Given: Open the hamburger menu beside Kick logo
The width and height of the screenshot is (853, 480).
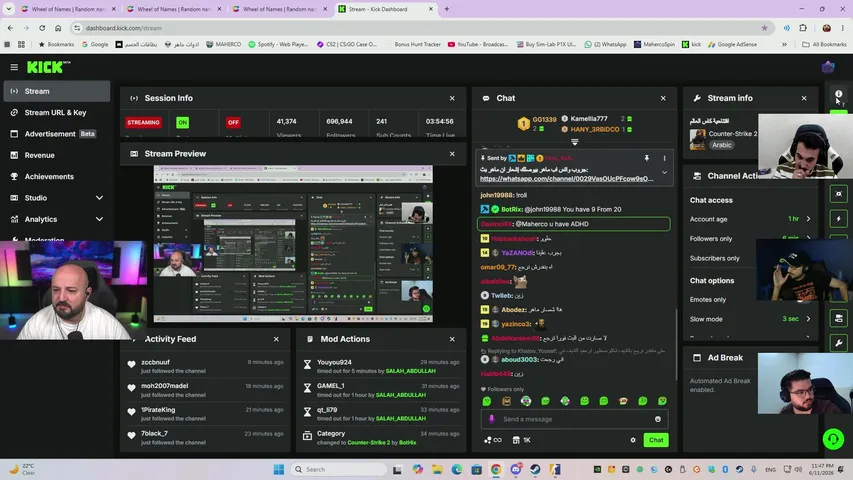Looking at the screenshot, I should pyautogui.click(x=14, y=67).
